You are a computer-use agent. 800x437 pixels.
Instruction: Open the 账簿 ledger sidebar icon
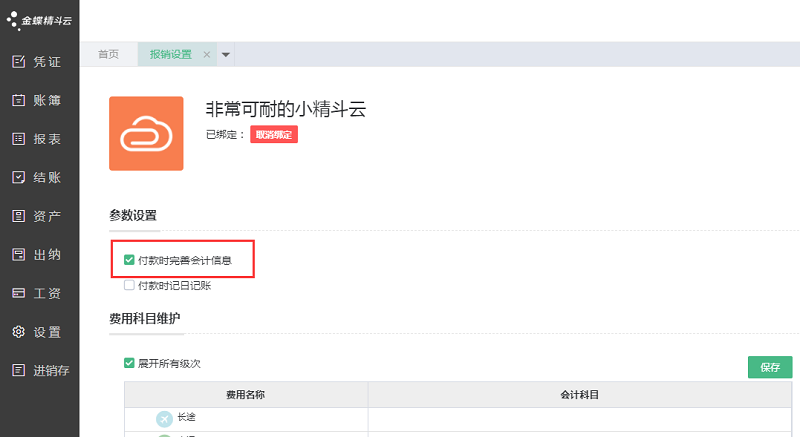point(18,100)
